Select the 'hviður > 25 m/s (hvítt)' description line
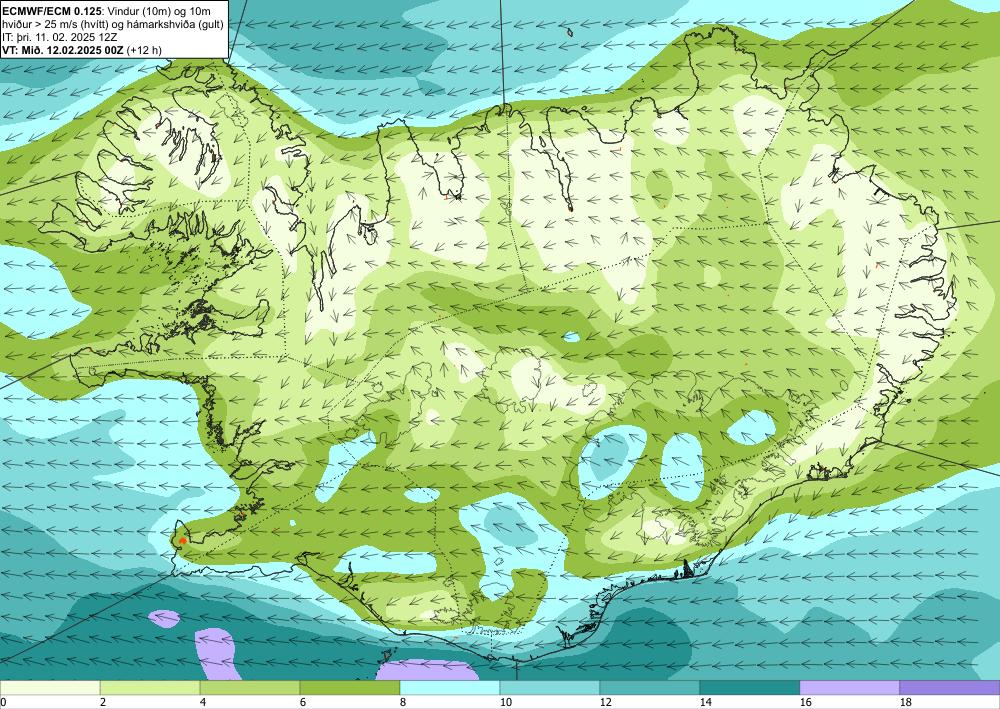 click(x=113, y=24)
